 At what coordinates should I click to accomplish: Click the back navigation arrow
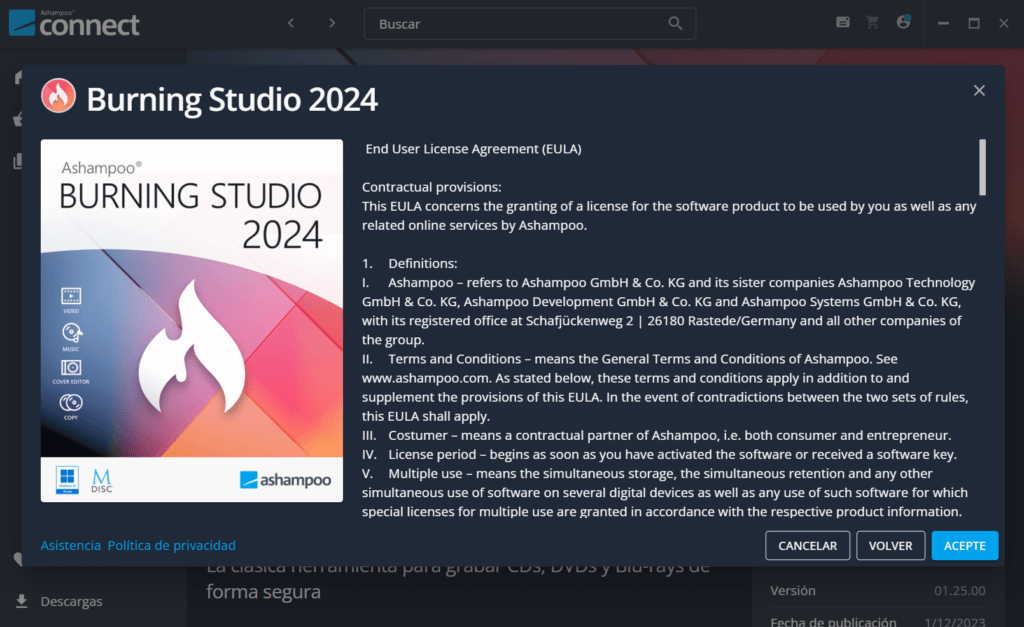pyautogui.click(x=291, y=24)
